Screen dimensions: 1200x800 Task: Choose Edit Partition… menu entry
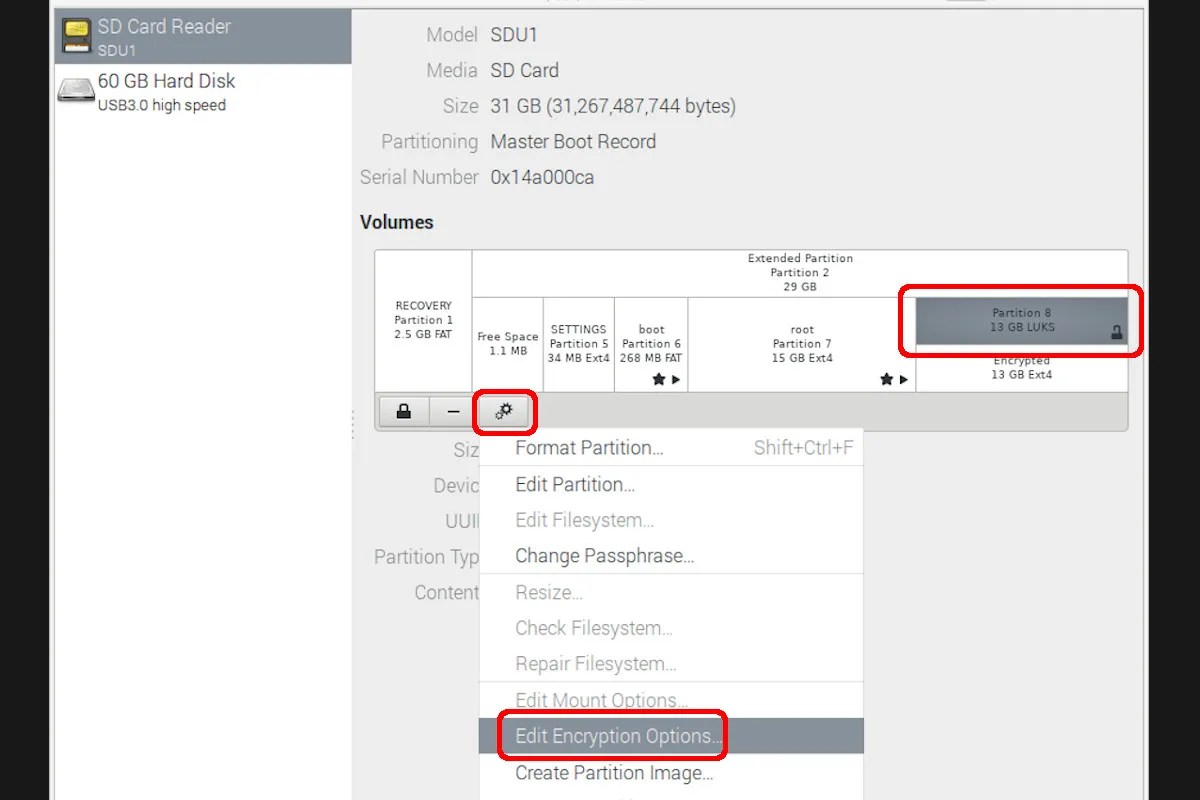click(671, 484)
